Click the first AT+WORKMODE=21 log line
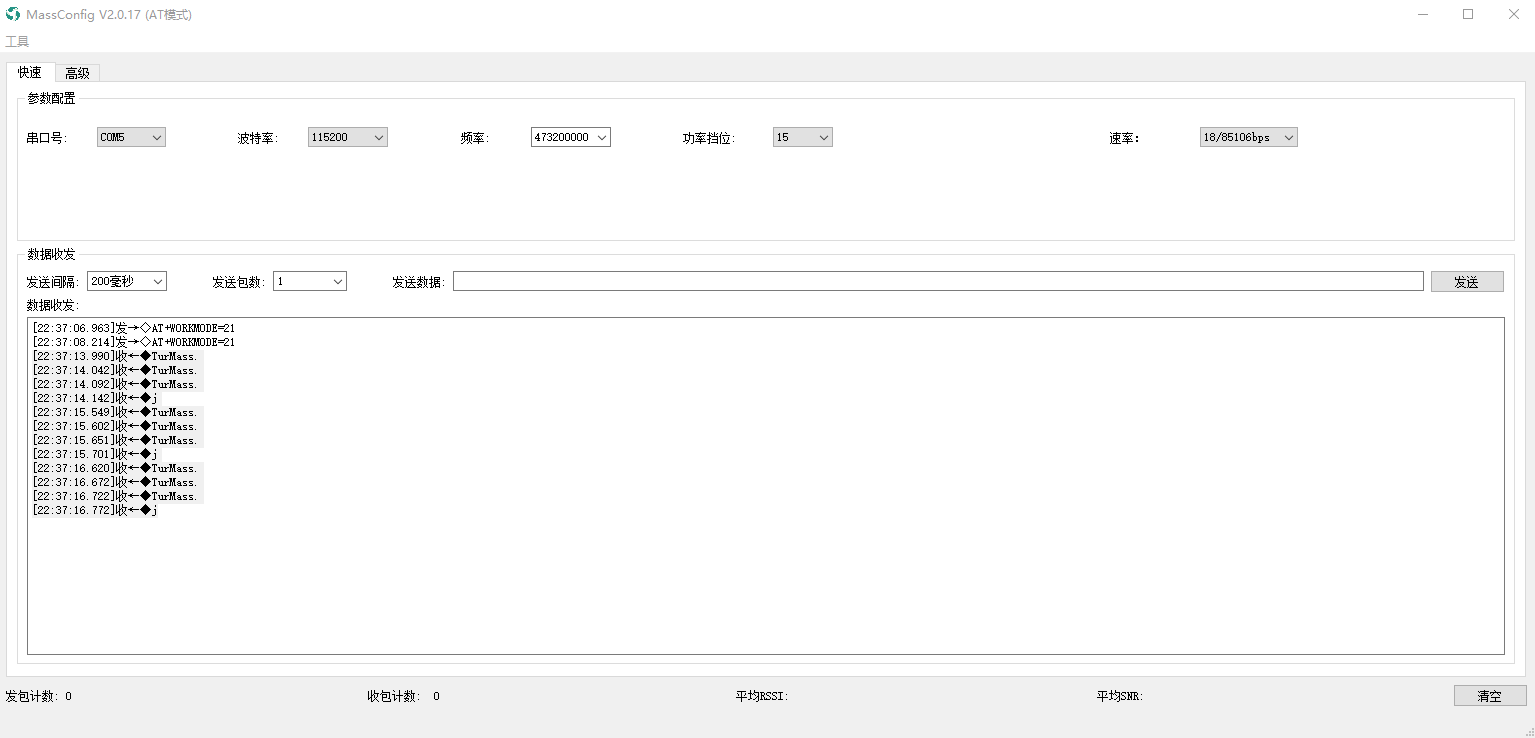1535x738 pixels. pos(134,328)
